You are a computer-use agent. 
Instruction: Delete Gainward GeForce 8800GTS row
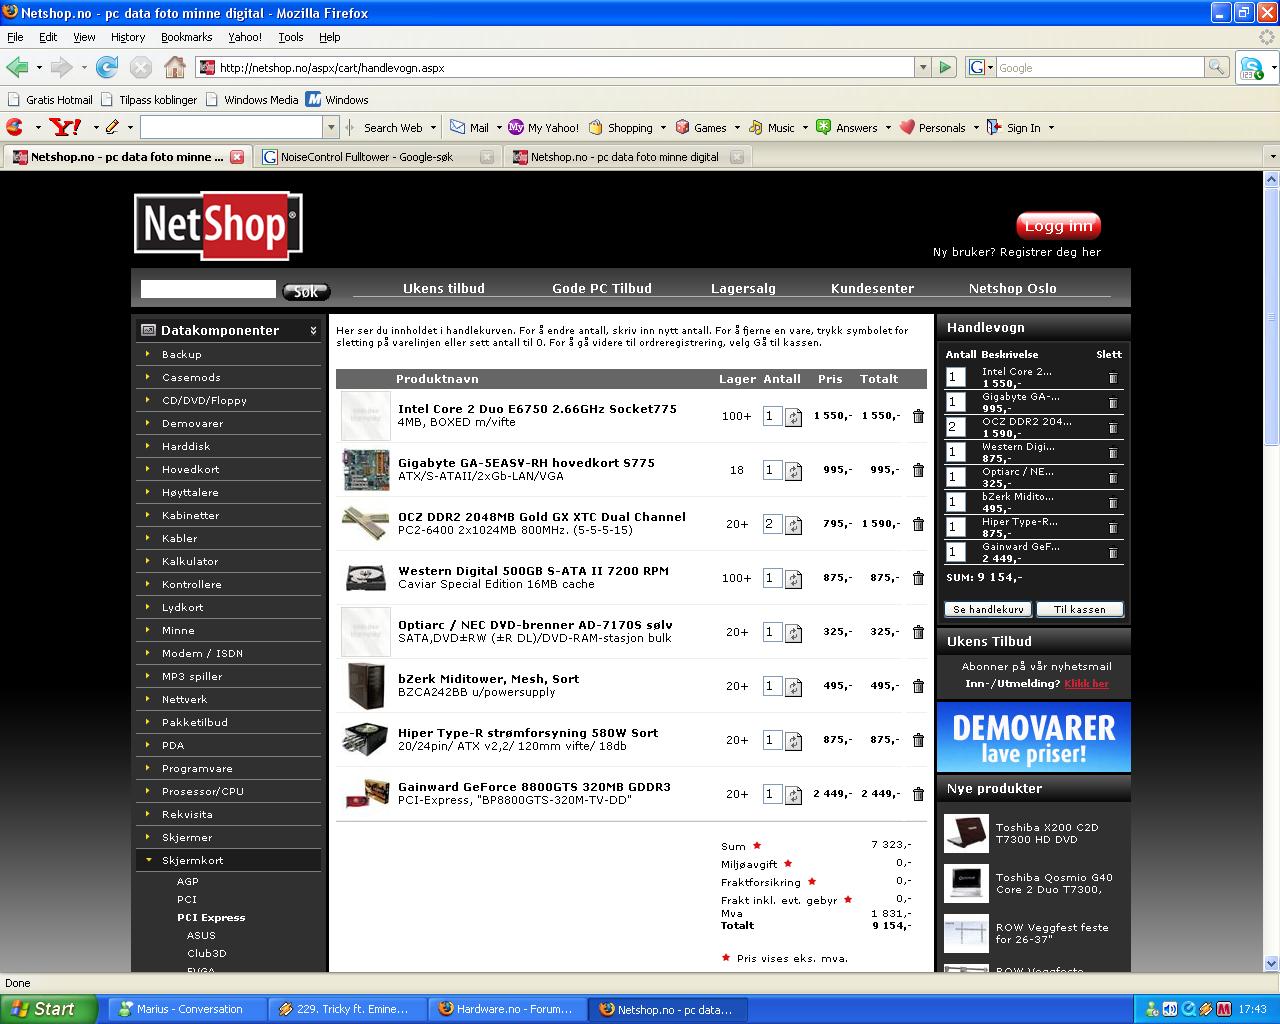click(918, 794)
